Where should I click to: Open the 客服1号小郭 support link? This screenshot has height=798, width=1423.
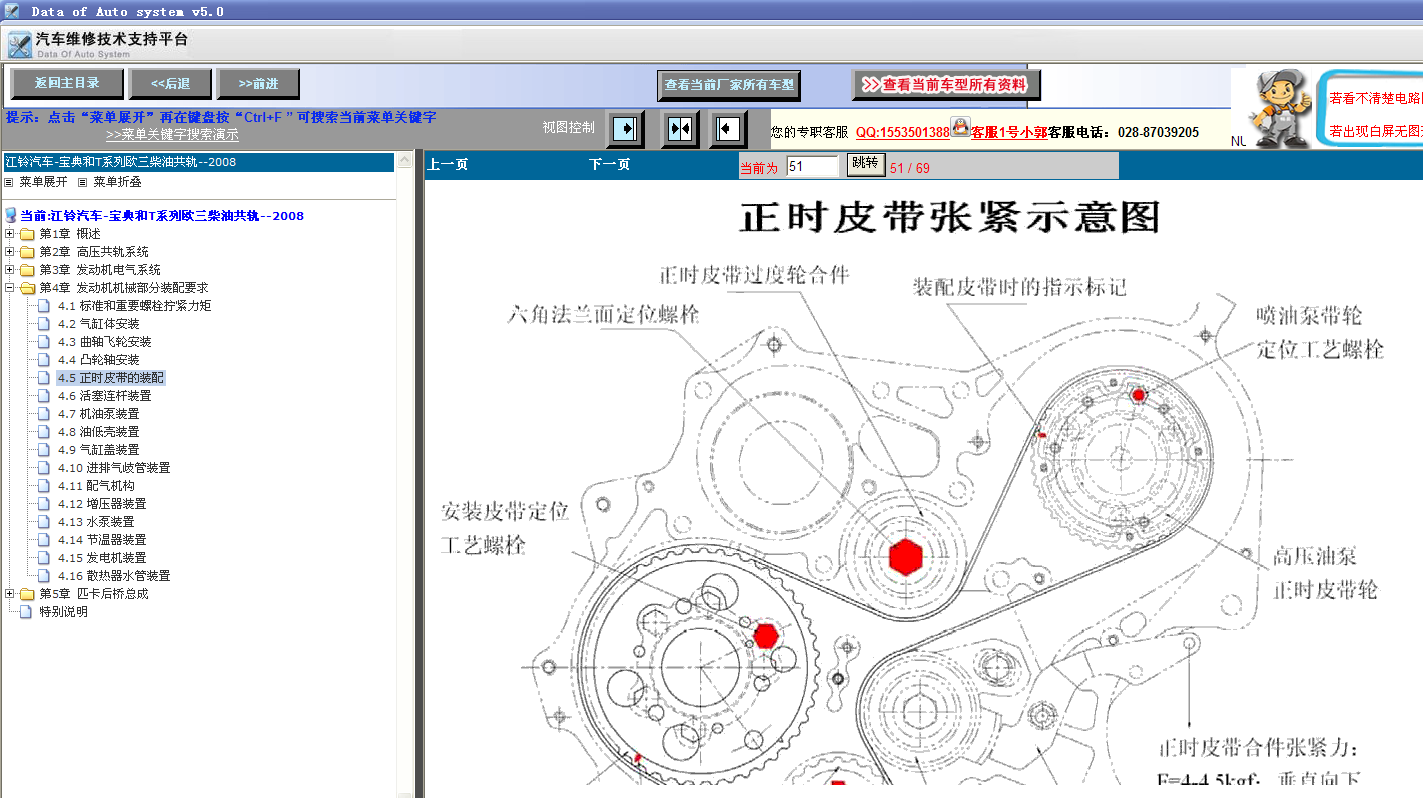[1009, 132]
